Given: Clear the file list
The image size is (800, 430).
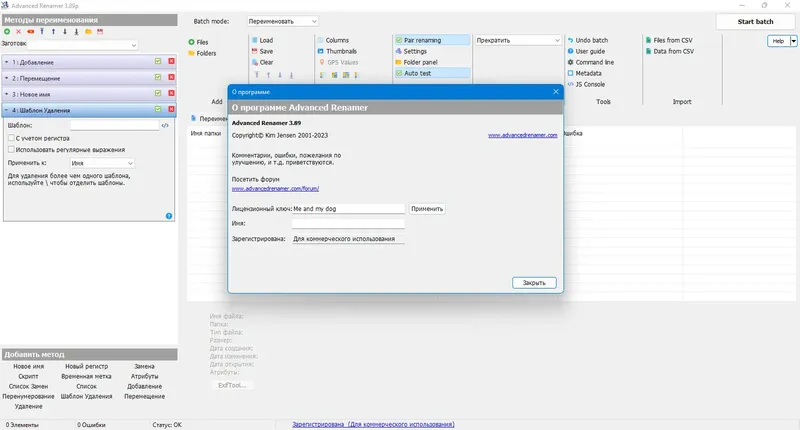Looking at the screenshot, I should (262, 62).
